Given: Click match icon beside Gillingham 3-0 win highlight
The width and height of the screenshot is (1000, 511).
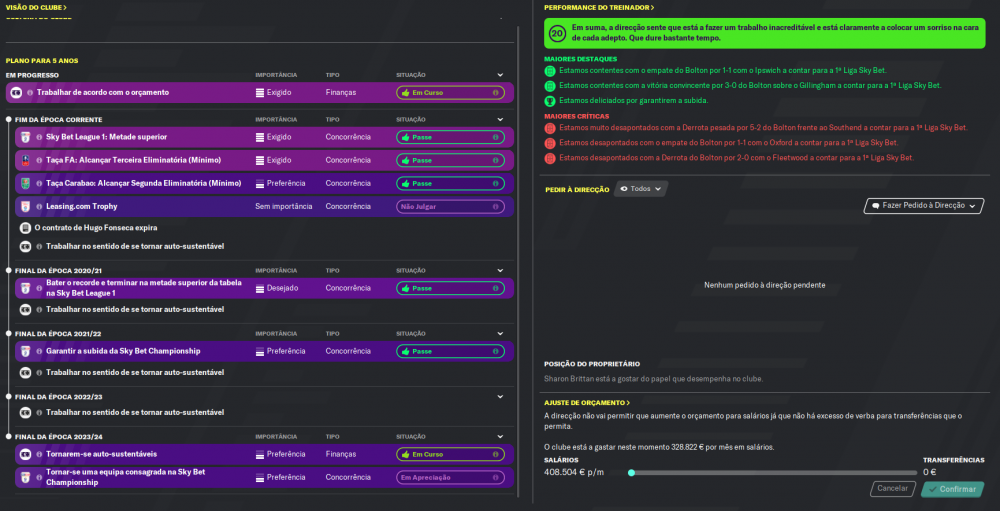Looking at the screenshot, I should (x=550, y=85).
